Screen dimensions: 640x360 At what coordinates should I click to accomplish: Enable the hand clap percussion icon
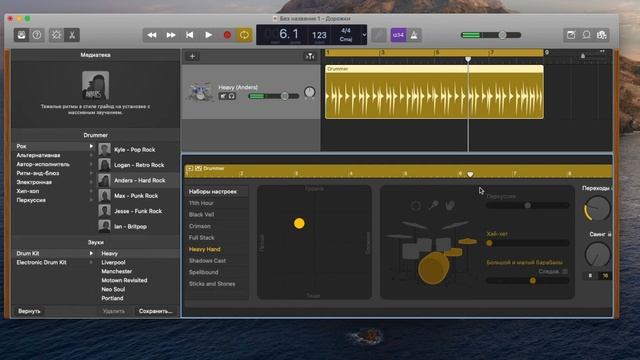[450, 205]
